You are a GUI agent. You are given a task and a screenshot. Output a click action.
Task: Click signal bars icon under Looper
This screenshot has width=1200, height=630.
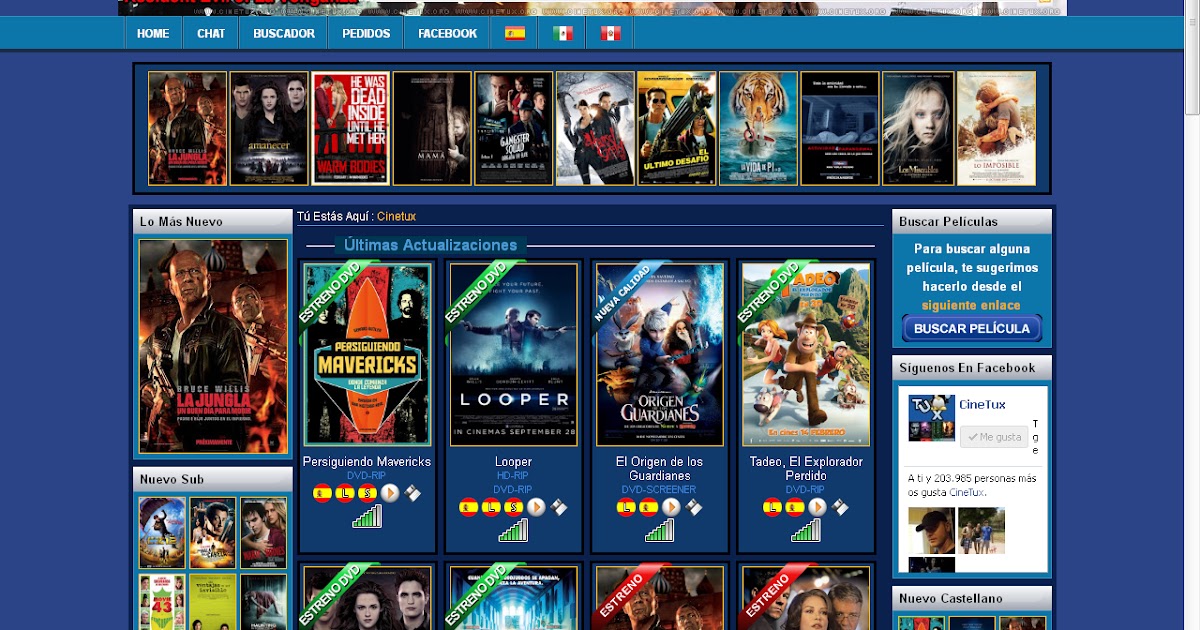(x=513, y=531)
